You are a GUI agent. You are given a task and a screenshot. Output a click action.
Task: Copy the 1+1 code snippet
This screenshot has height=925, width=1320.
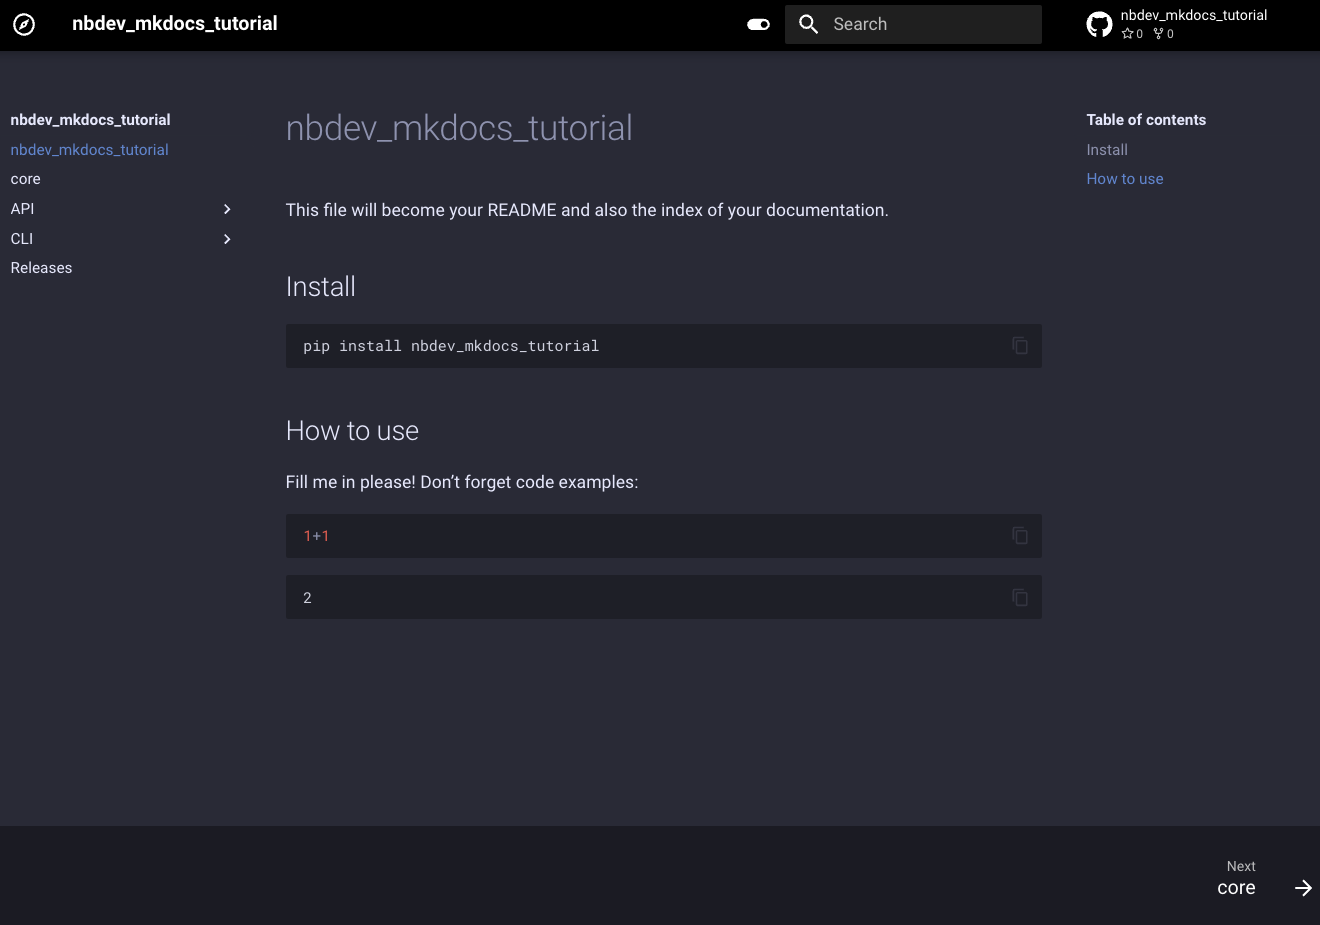pyautogui.click(x=1020, y=536)
